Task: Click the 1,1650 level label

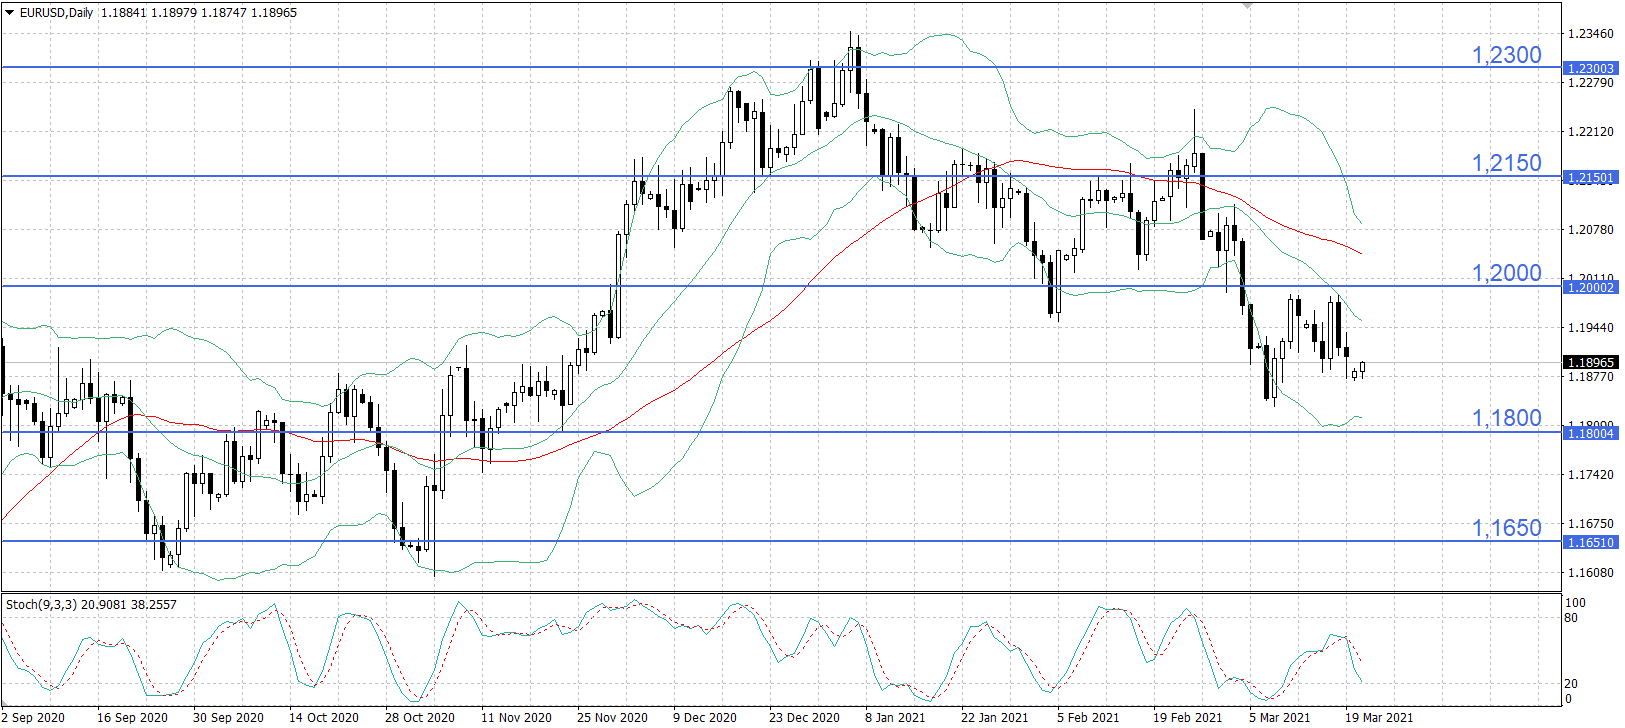Action: pyautogui.click(x=1506, y=528)
